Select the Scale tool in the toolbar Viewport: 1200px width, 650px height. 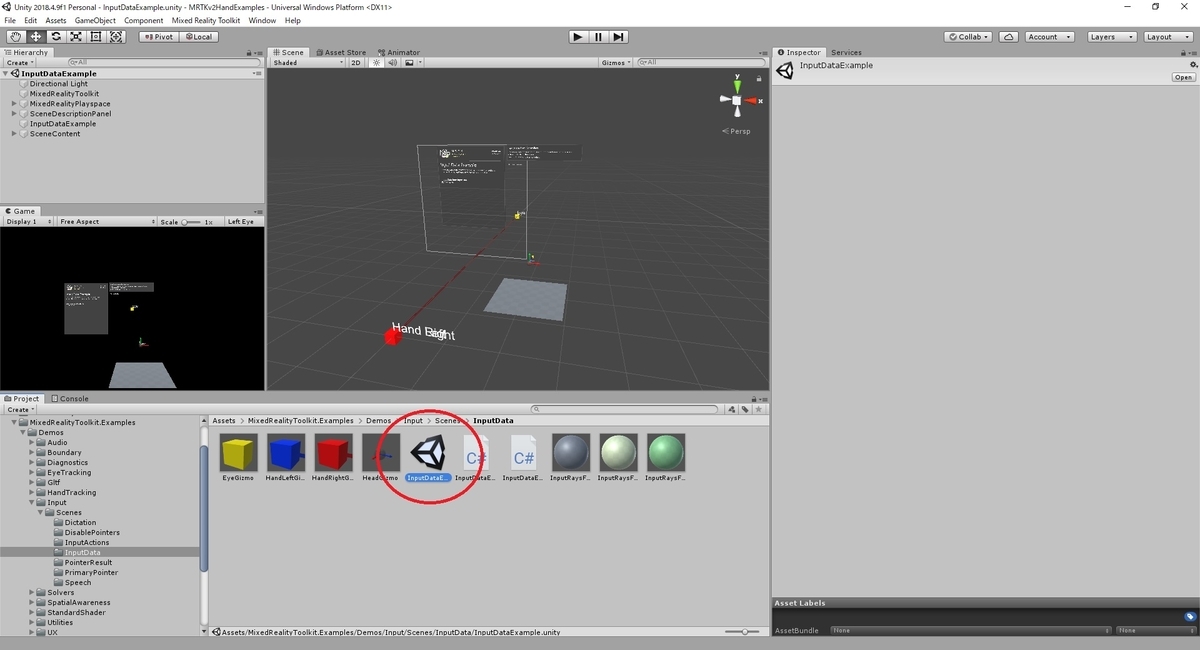click(76, 37)
